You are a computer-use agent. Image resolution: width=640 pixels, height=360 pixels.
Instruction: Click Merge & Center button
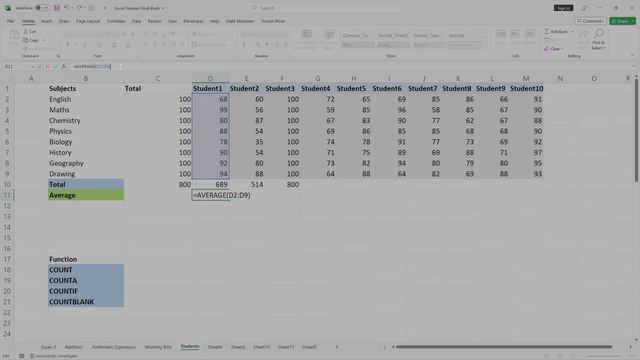coord(209,44)
